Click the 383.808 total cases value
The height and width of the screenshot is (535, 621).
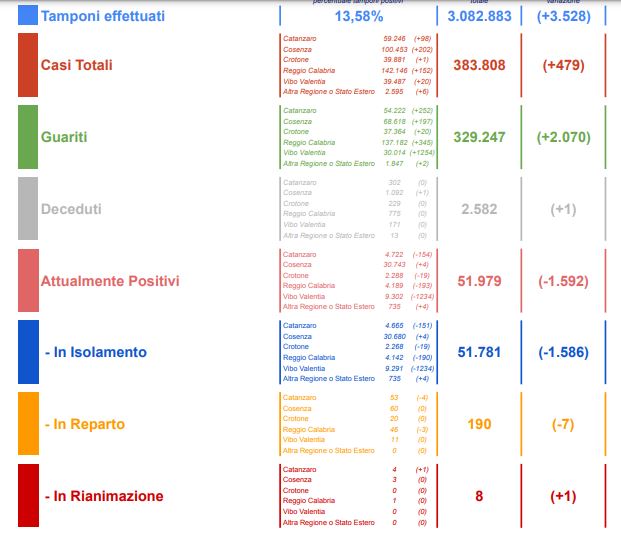pos(479,65)
